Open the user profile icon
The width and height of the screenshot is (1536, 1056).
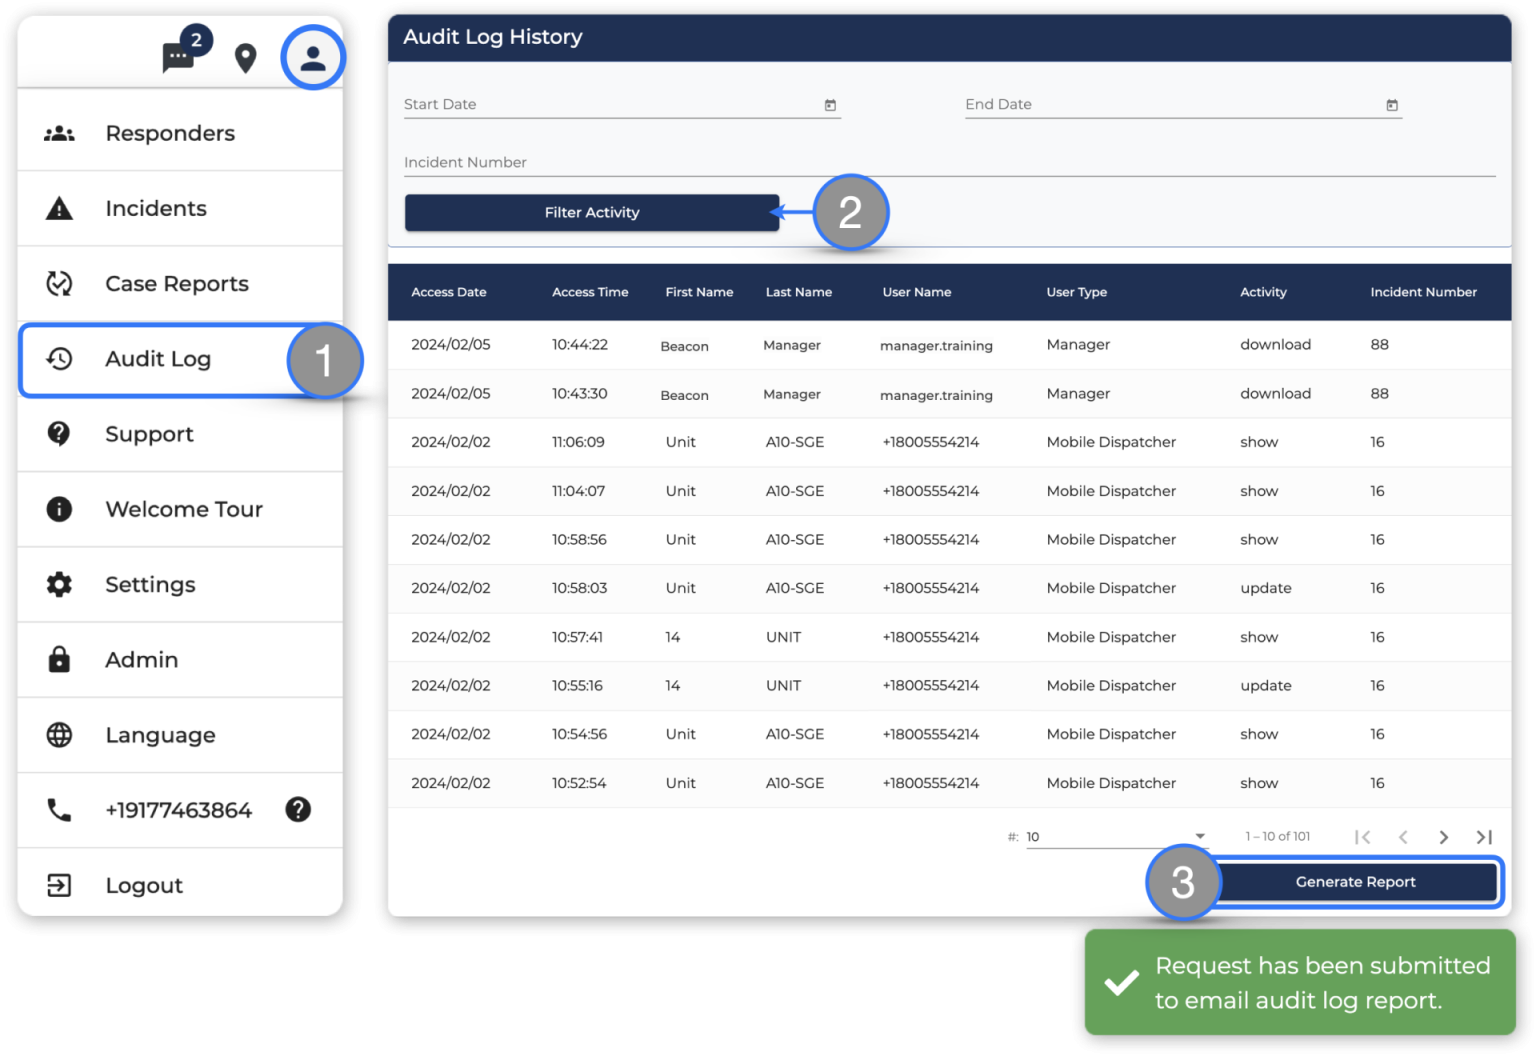click(x=312, y=58)
